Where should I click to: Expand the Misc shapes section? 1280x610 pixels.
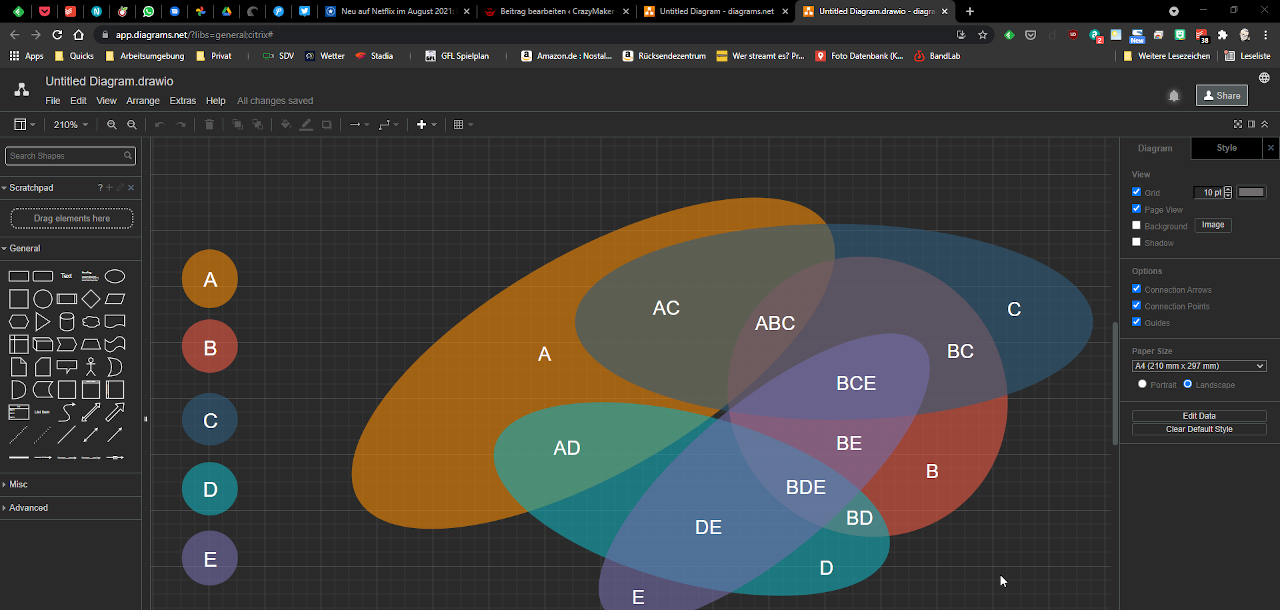[15, 484]
